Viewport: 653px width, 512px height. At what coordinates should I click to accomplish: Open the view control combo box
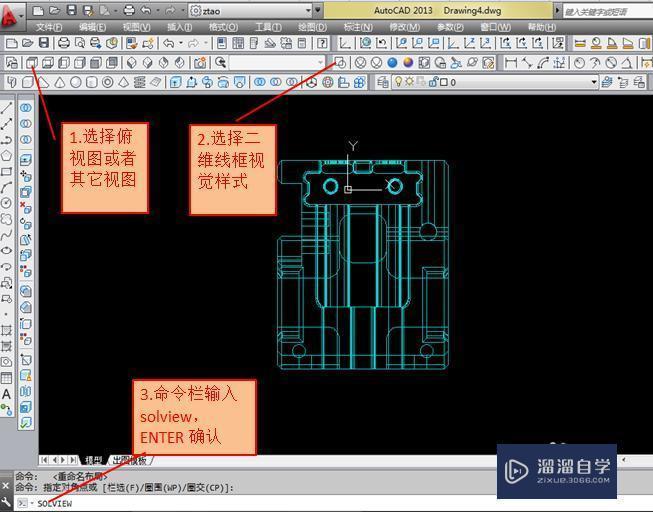(277, 63)
